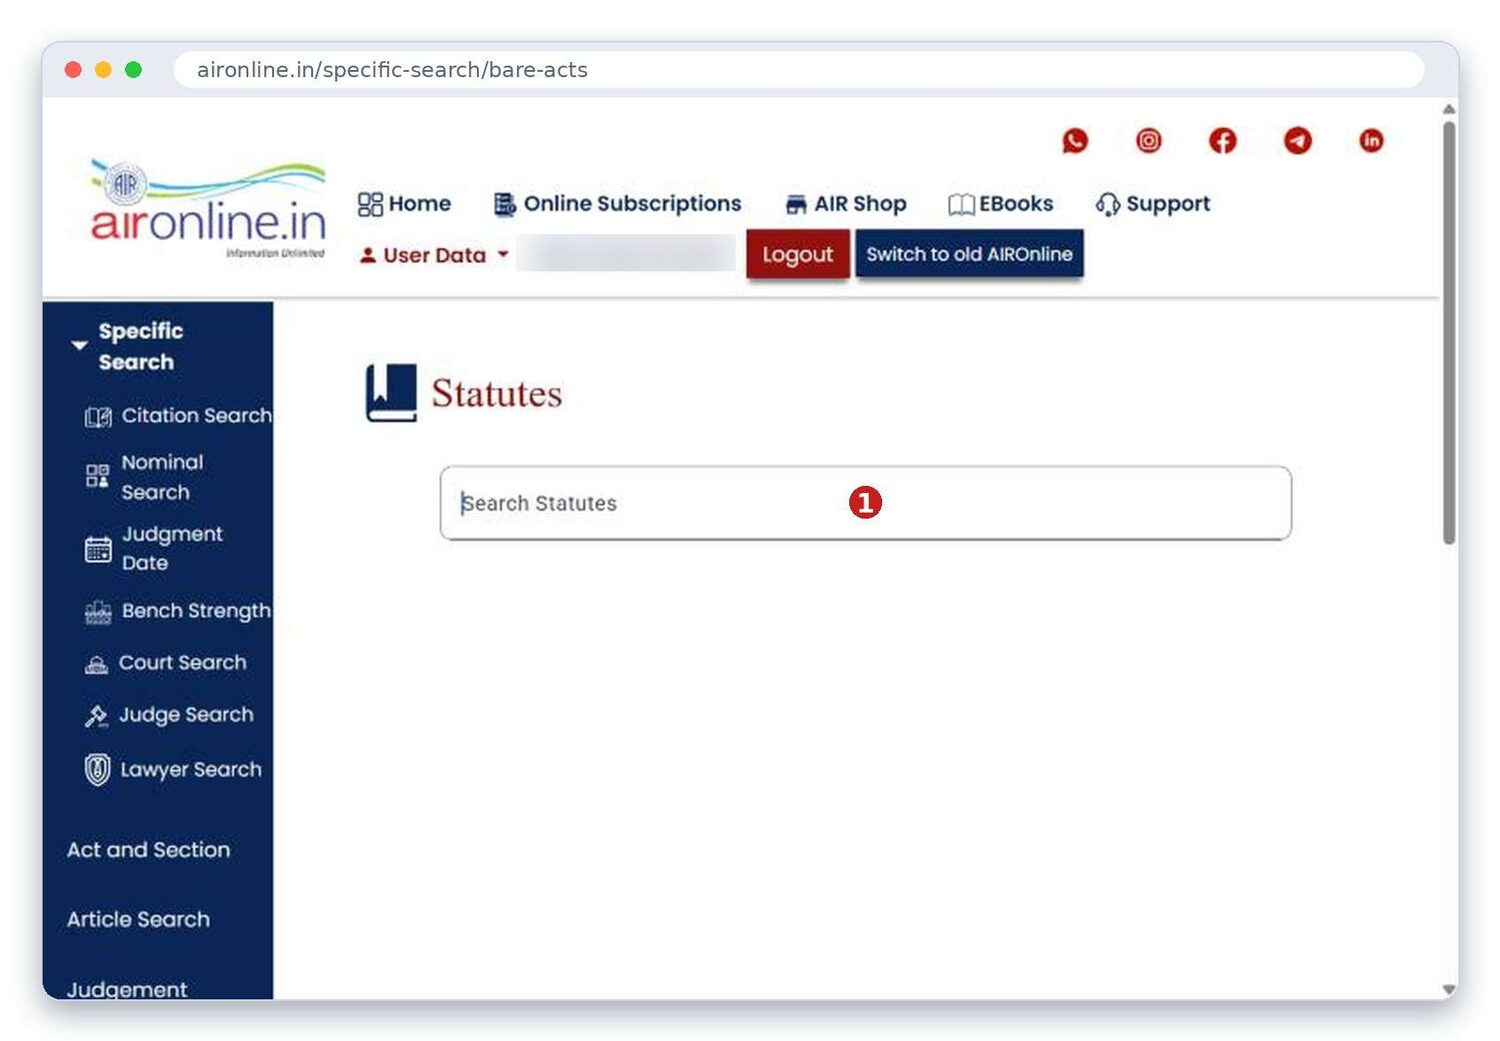Click the Home grid icon
Screen dimensions: 1500x1041
click(370, 204)
